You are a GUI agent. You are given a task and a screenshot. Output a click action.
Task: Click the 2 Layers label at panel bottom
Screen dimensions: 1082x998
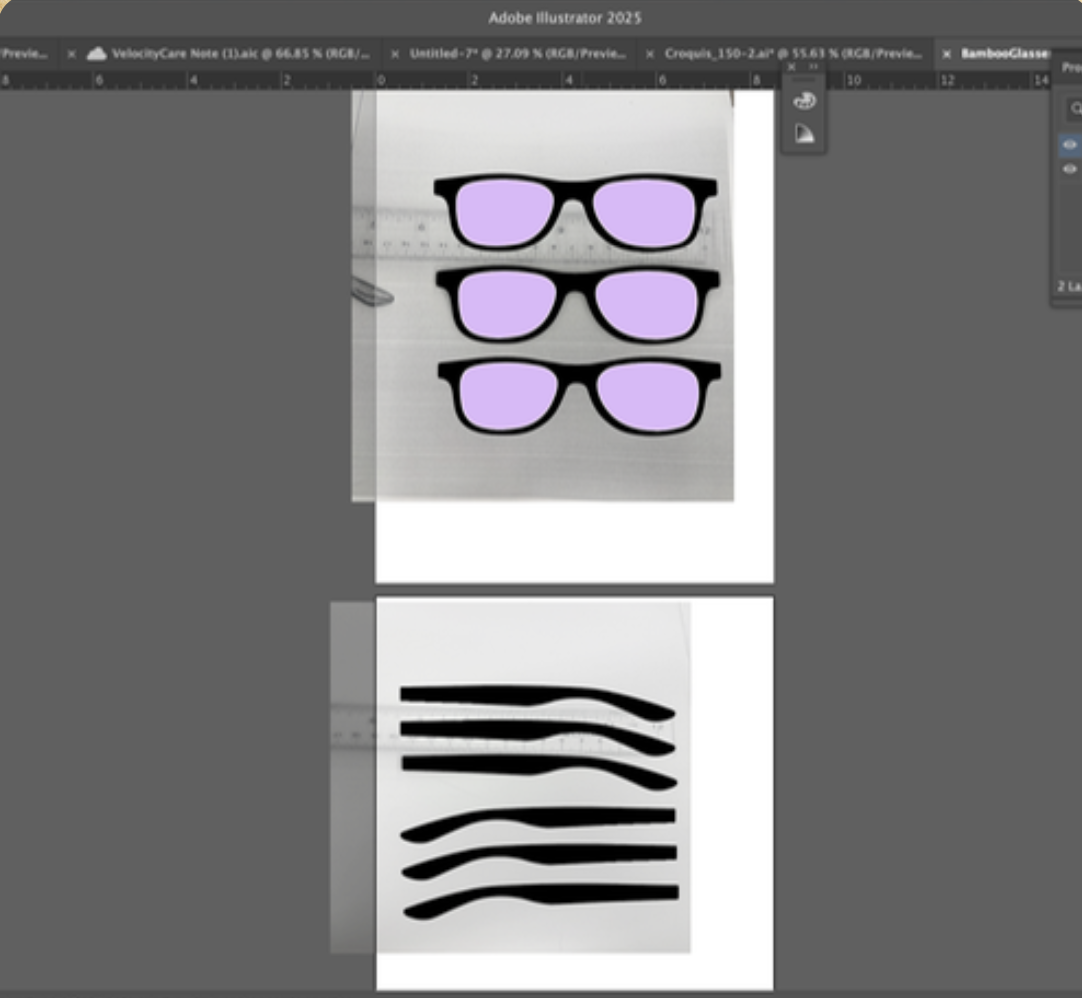(1065, 287)
